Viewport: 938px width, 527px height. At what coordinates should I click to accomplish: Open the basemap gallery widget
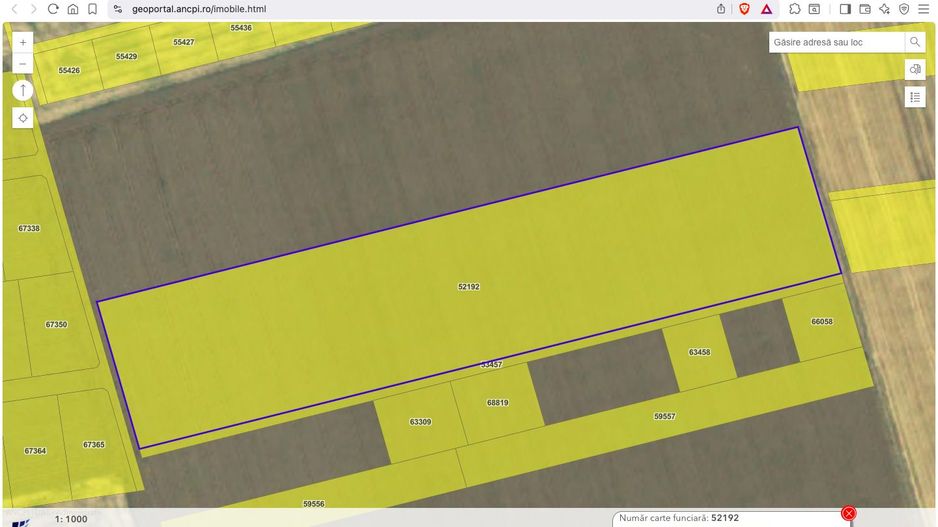pyautogui.click(x=915, y=69)
